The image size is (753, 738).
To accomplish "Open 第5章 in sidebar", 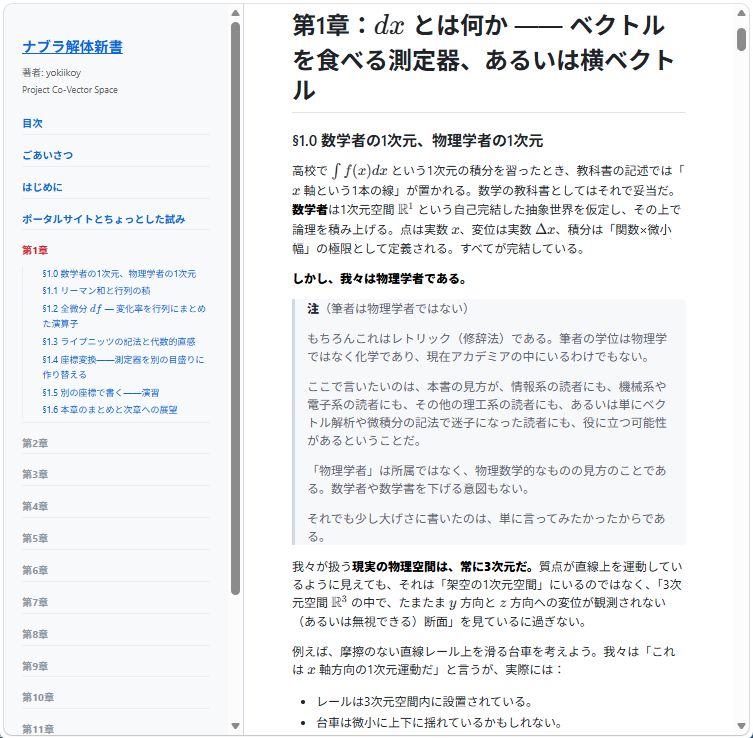I will [x=35, y=538].
